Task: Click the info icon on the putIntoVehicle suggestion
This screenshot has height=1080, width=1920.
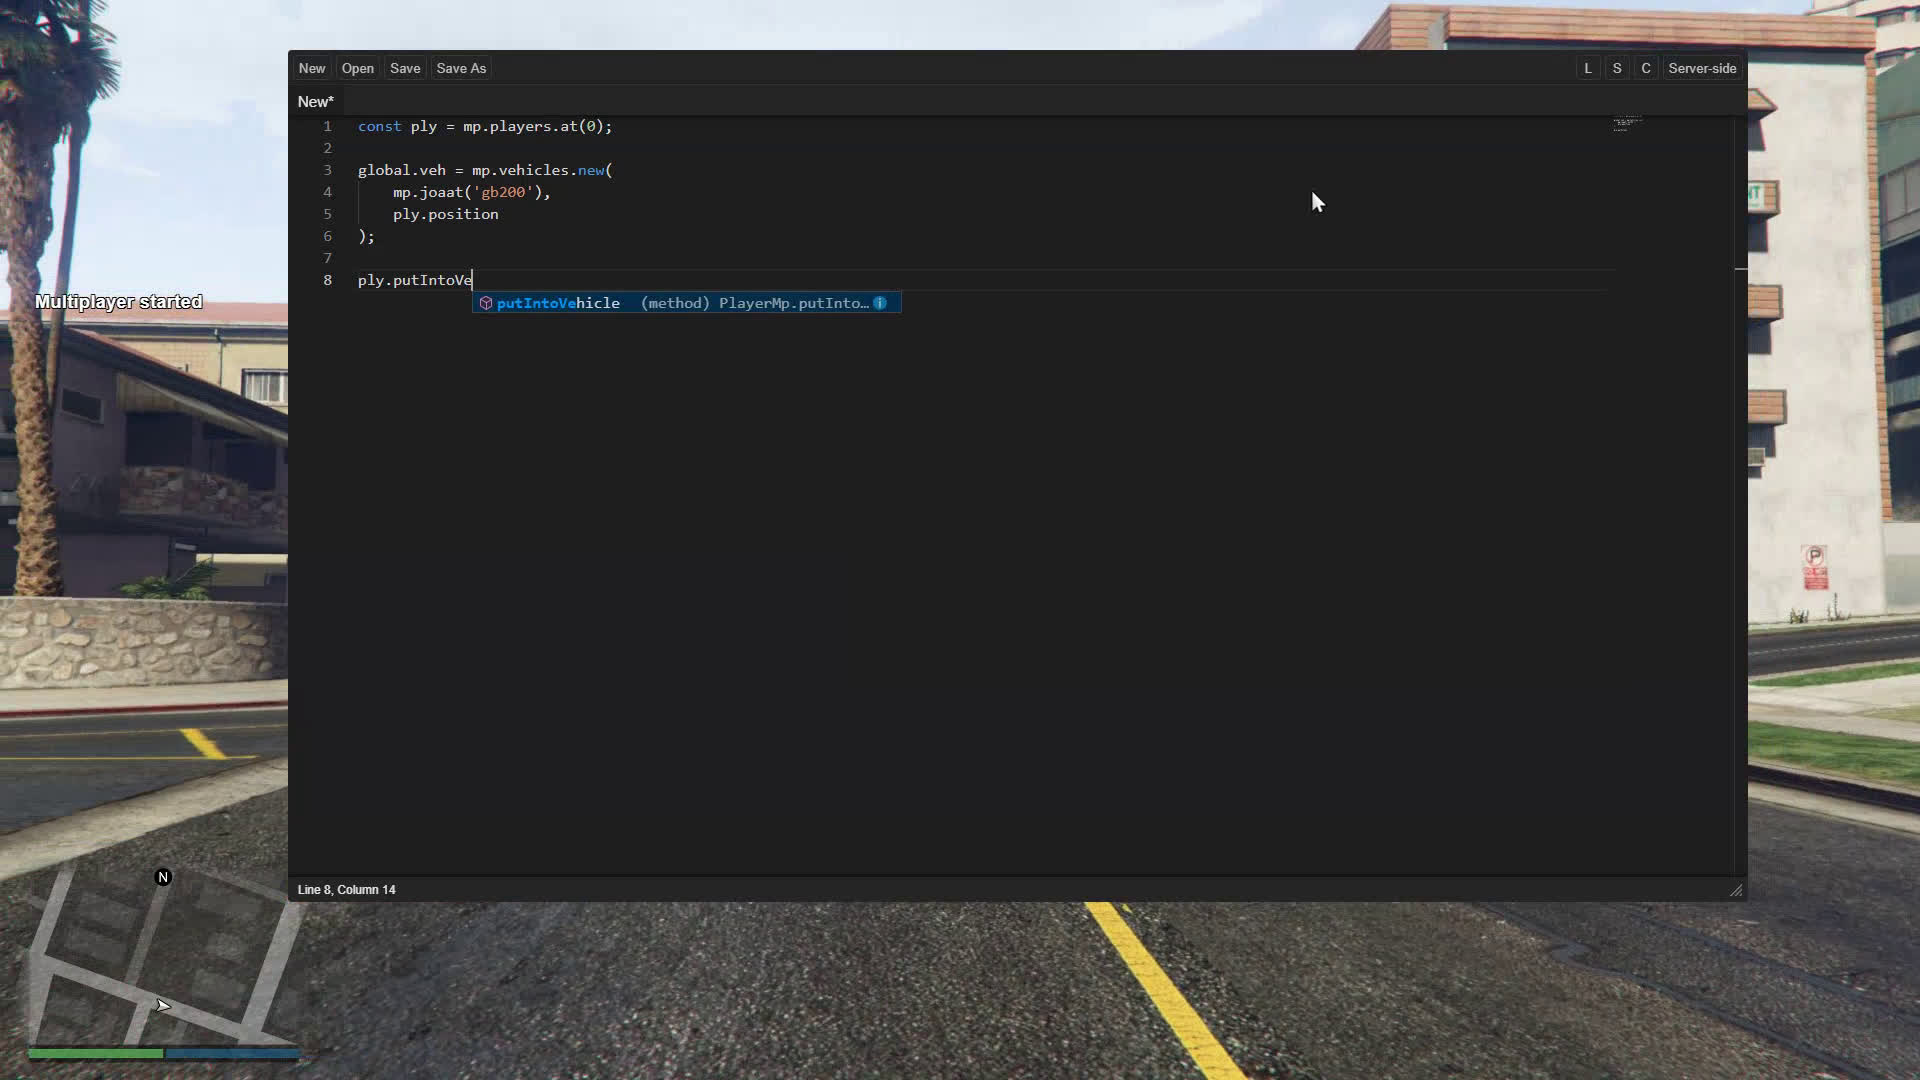Action: pyautogui.click(x=881, y=303)
